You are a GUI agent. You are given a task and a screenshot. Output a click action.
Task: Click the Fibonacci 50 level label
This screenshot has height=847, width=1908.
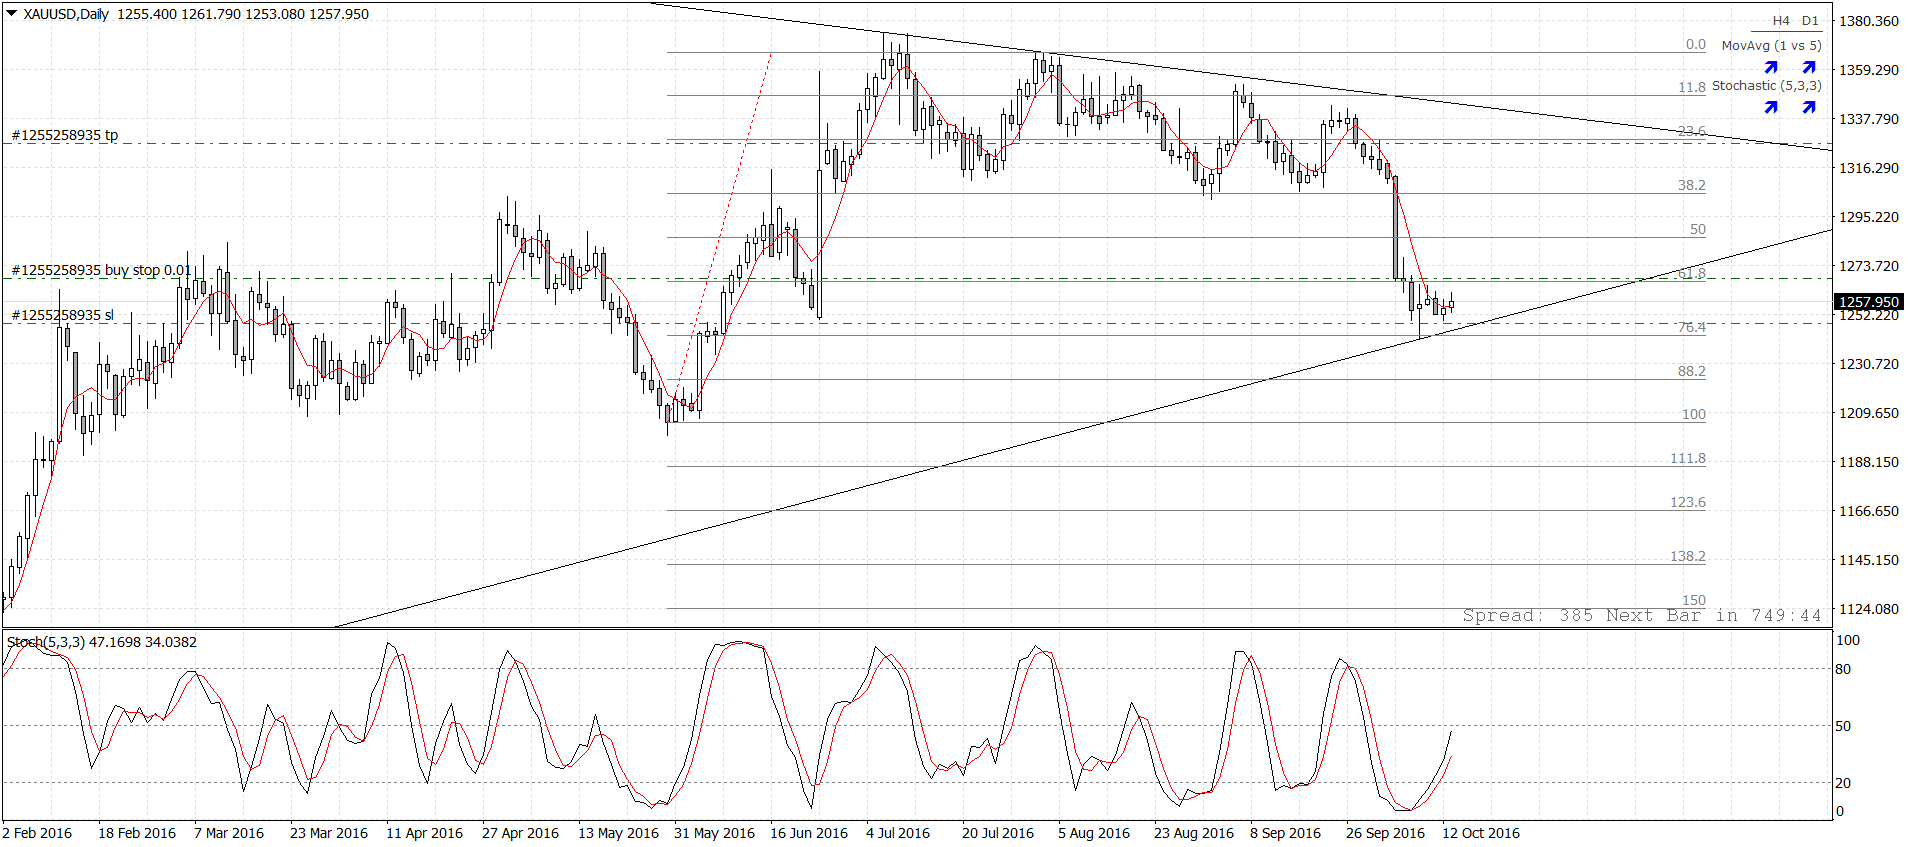pyautogui.click(x=1697, y=229)
